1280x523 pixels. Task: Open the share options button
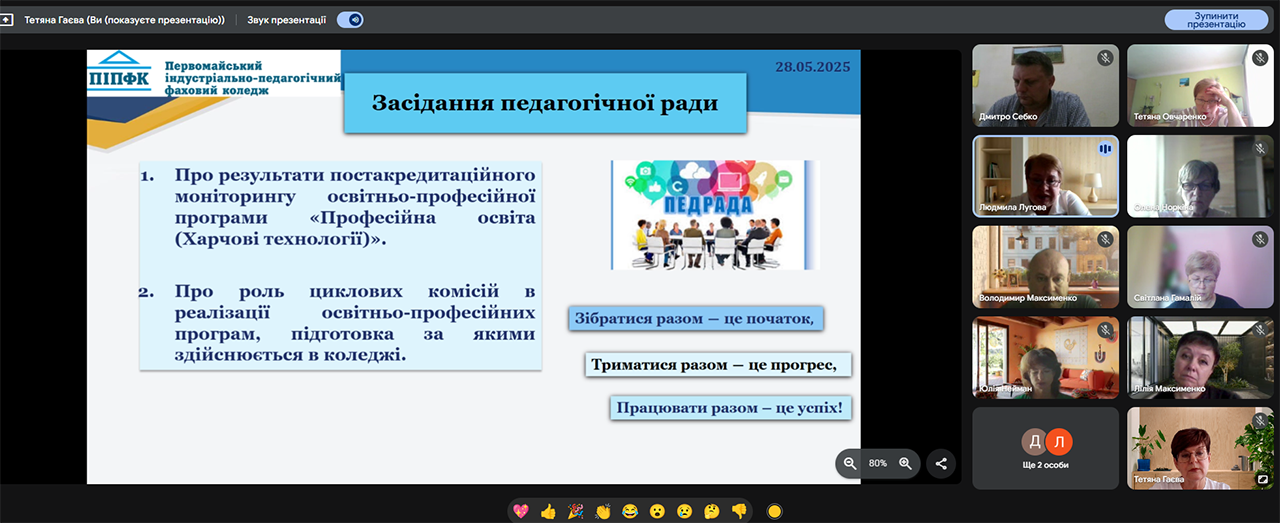pyautogui.click(x=941, y=463)
